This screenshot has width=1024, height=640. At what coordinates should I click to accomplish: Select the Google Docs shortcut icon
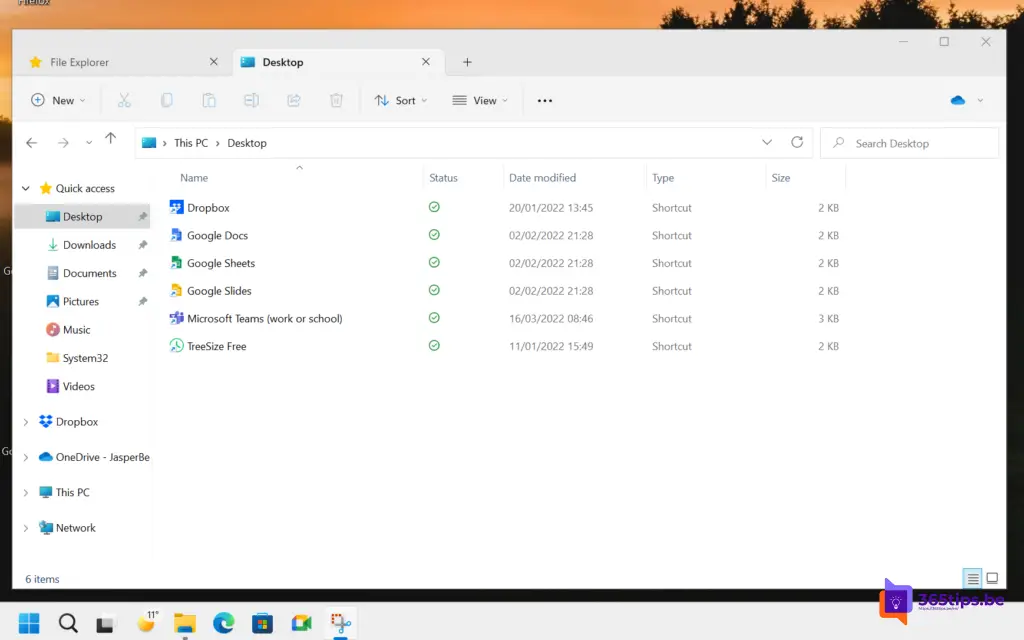click(x=176, y=234)
